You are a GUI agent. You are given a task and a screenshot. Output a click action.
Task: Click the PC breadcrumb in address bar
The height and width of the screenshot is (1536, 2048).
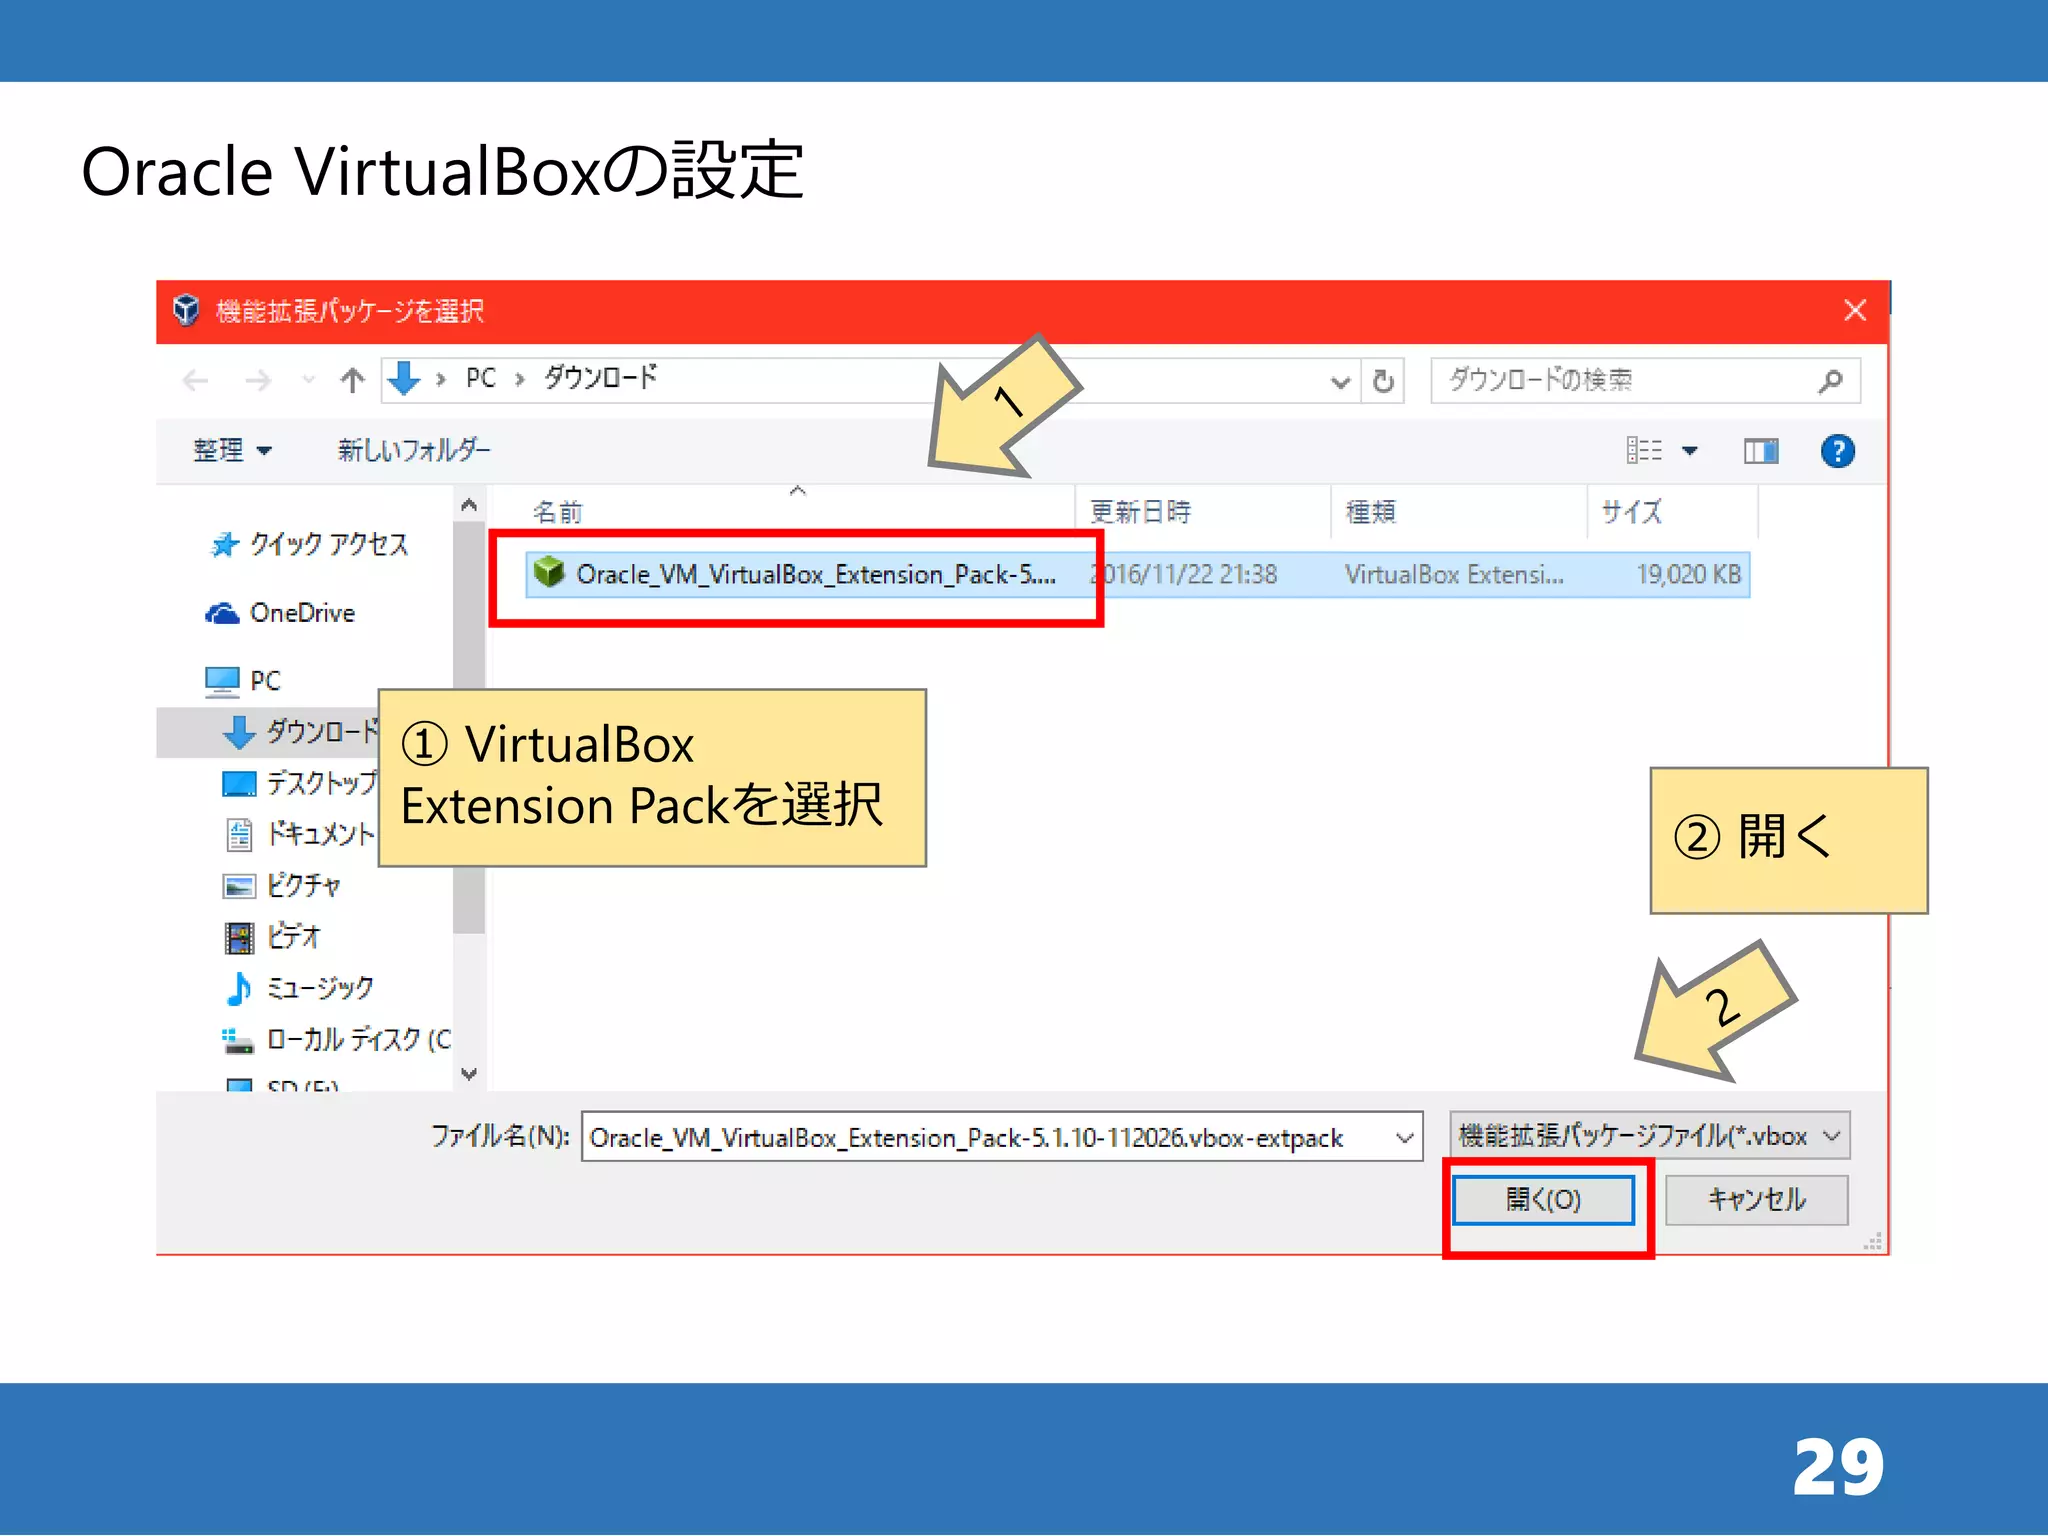(x=480, y=378)
